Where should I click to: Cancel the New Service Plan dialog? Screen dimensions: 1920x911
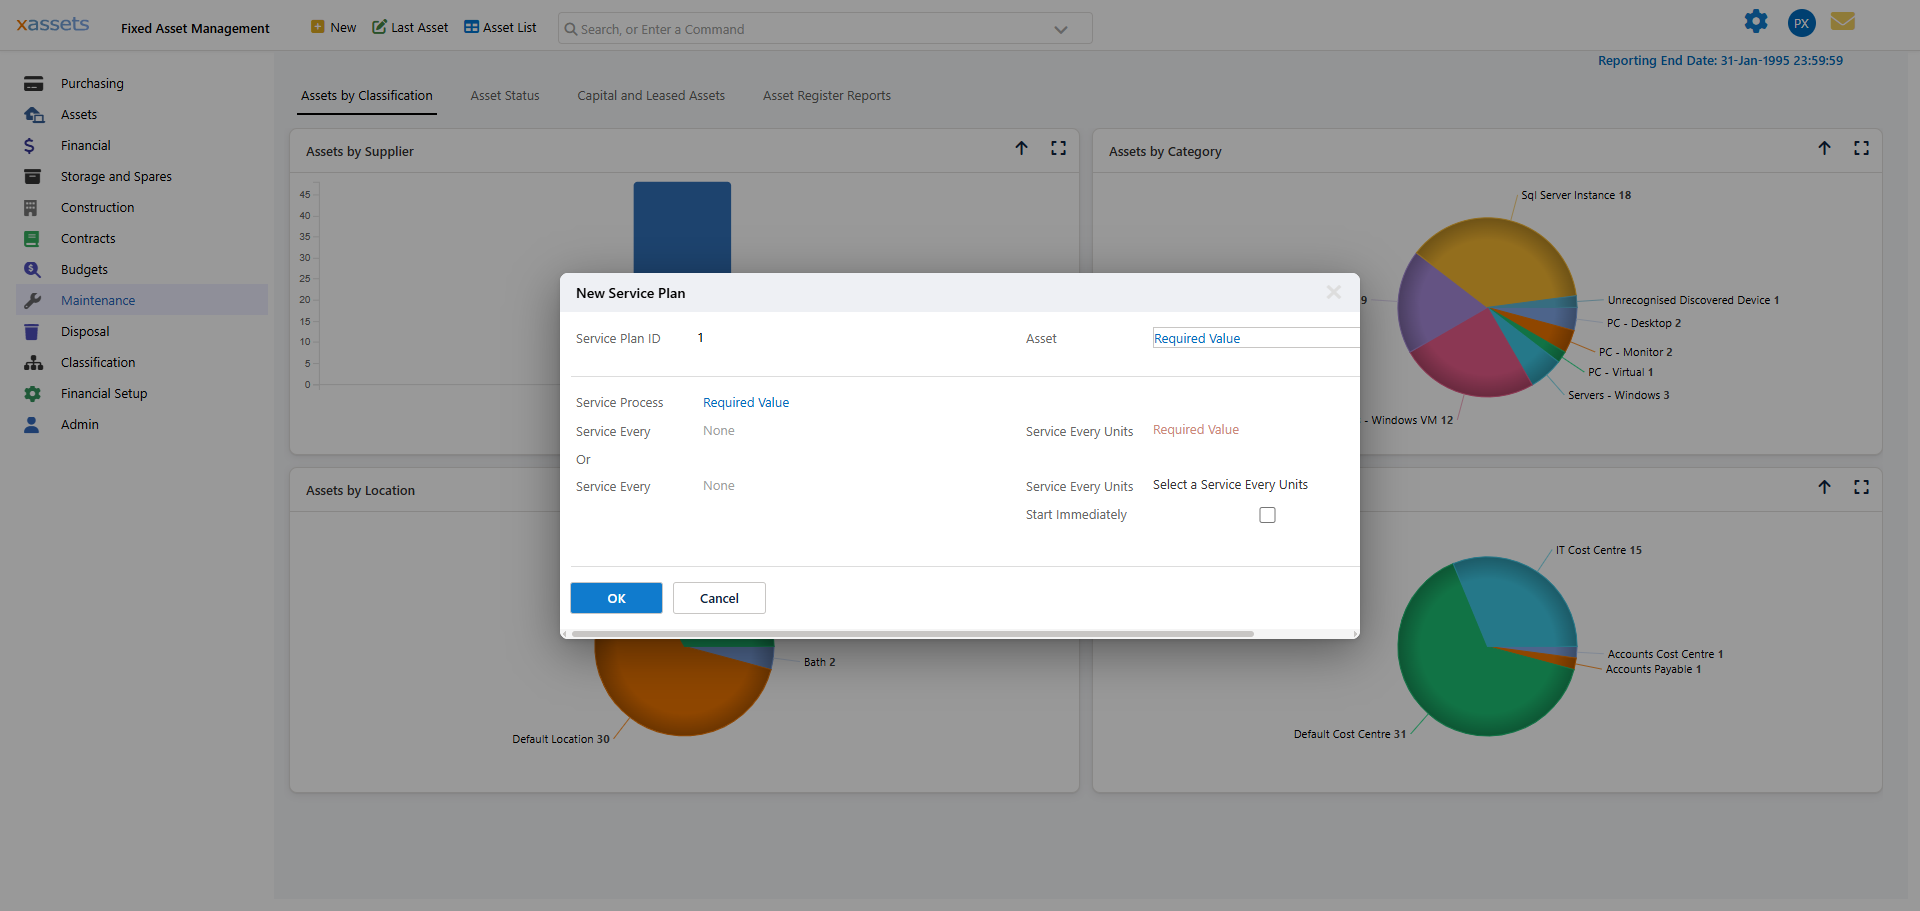(x=719, y=598)
